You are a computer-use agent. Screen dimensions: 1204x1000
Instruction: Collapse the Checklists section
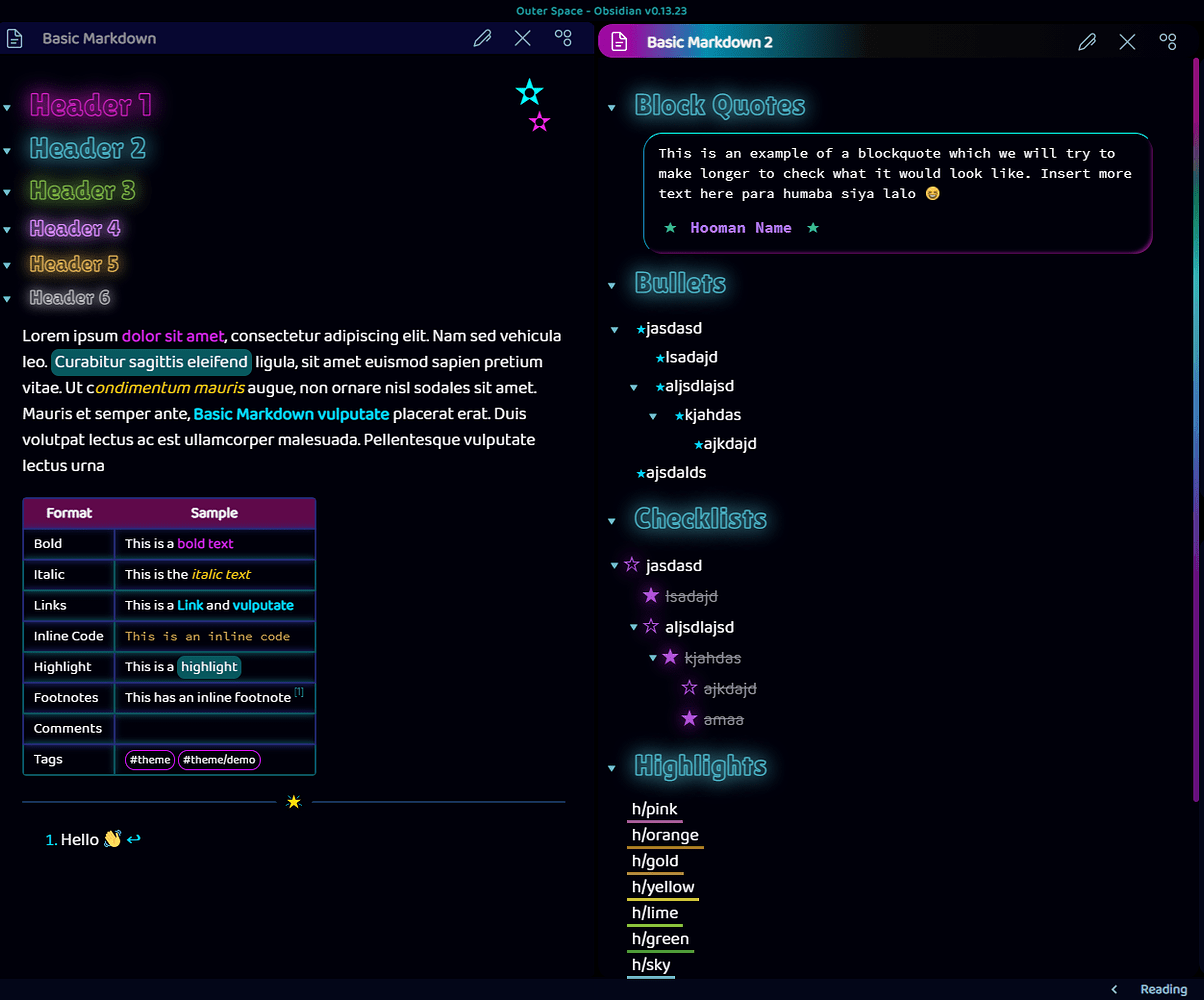click(611, 520)
